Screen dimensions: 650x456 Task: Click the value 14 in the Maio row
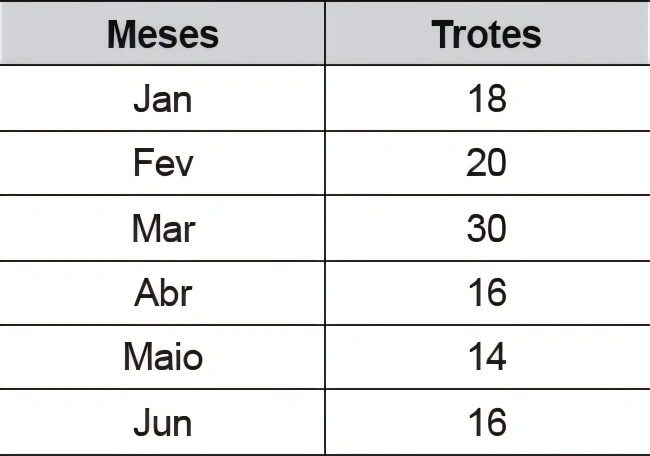486,357
